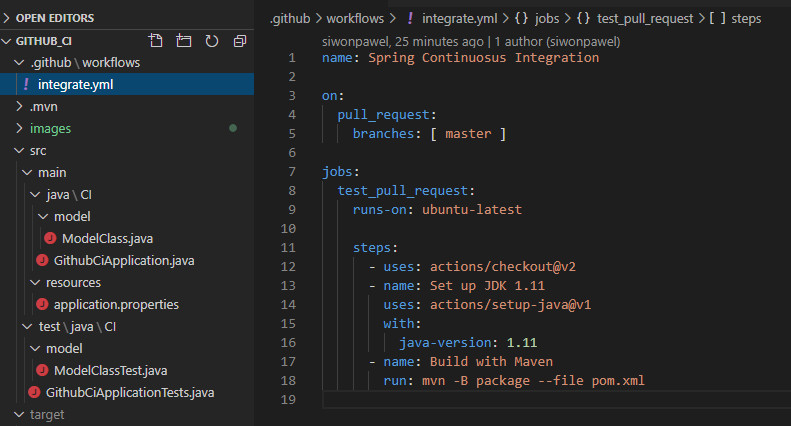Click the Java icon beside ModelClassTest.java

tap(42, 370)
